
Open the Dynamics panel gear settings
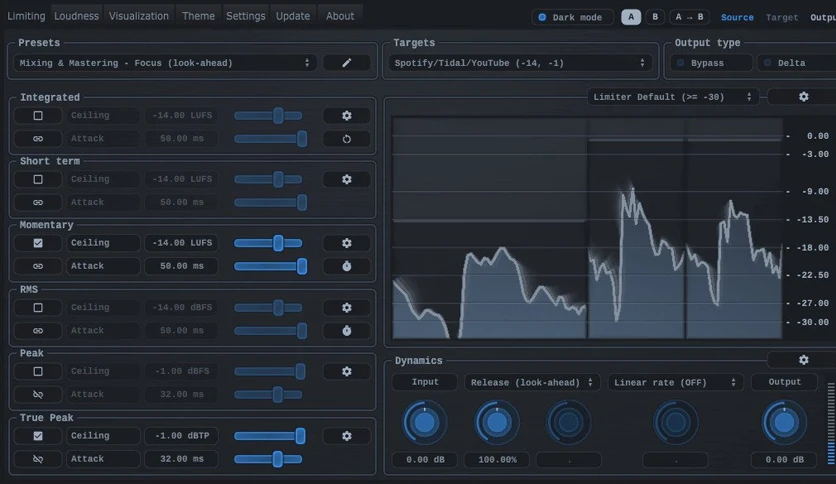(x=803, y=360)
